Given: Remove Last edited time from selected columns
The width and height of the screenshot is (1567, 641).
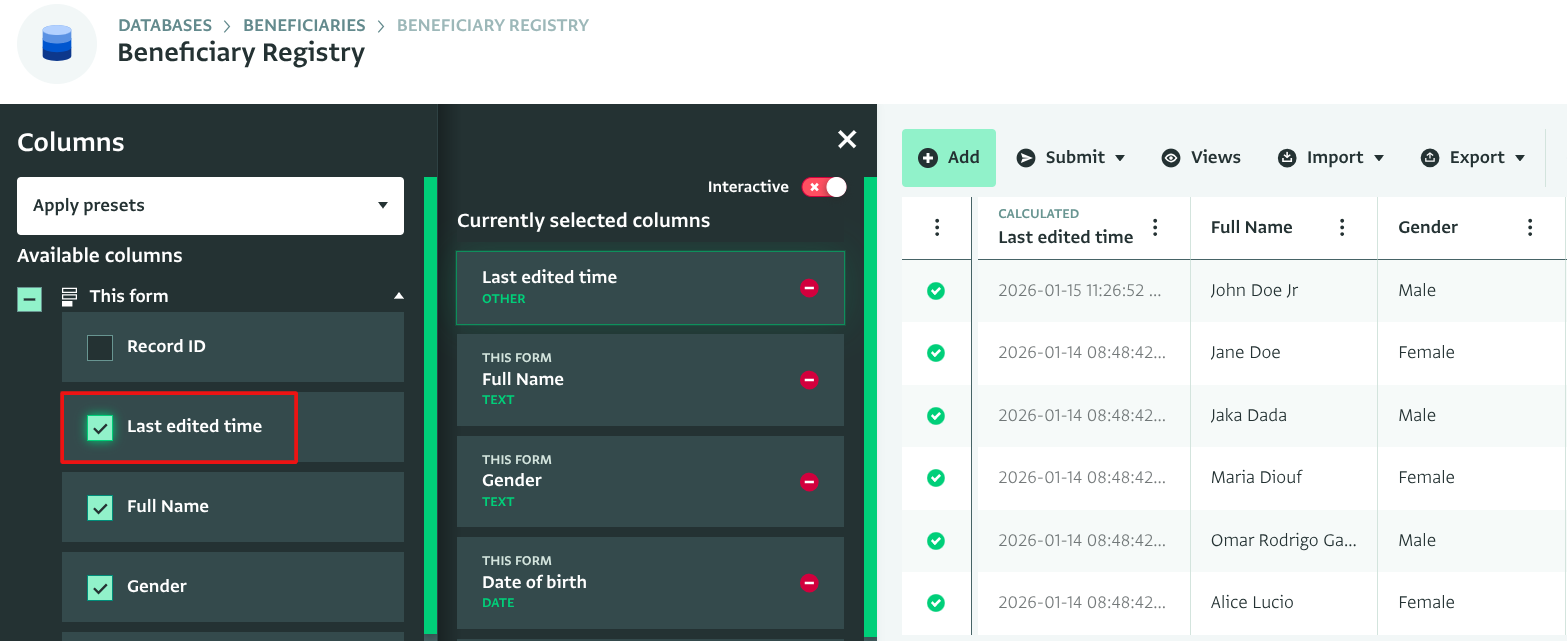Looking at the screenshot, I should click(809, 288).
